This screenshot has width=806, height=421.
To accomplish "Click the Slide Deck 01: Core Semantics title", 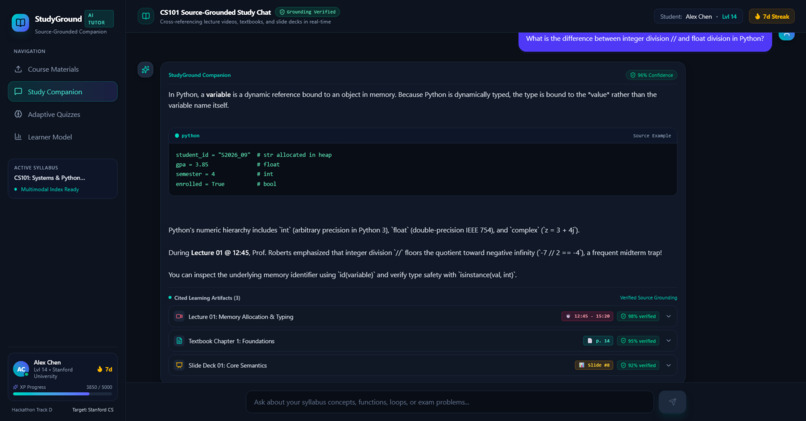I will pyautogui.click(x=227, y=365).
